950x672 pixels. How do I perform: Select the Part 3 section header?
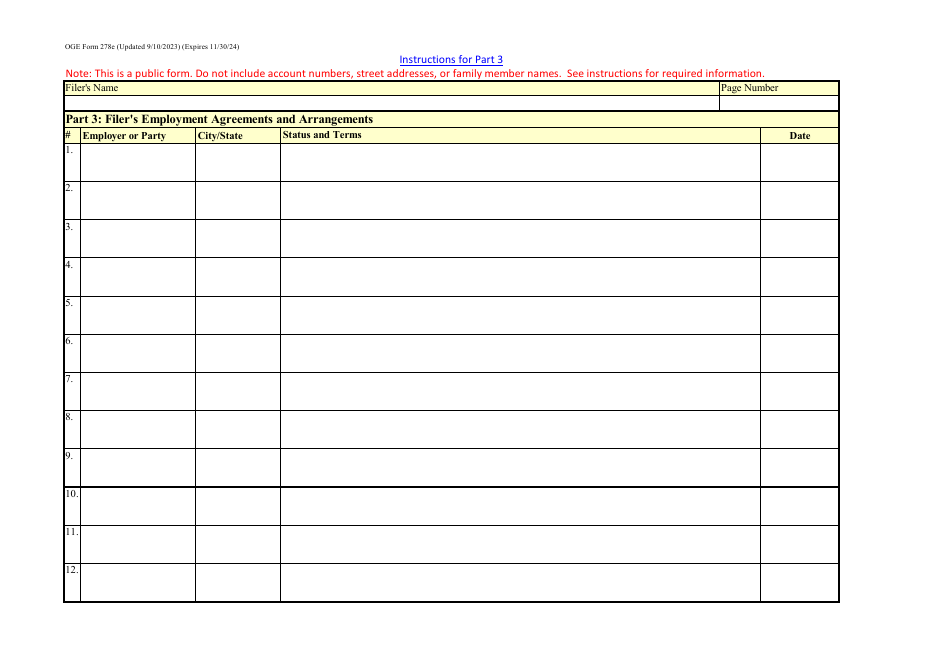(219, 118)
